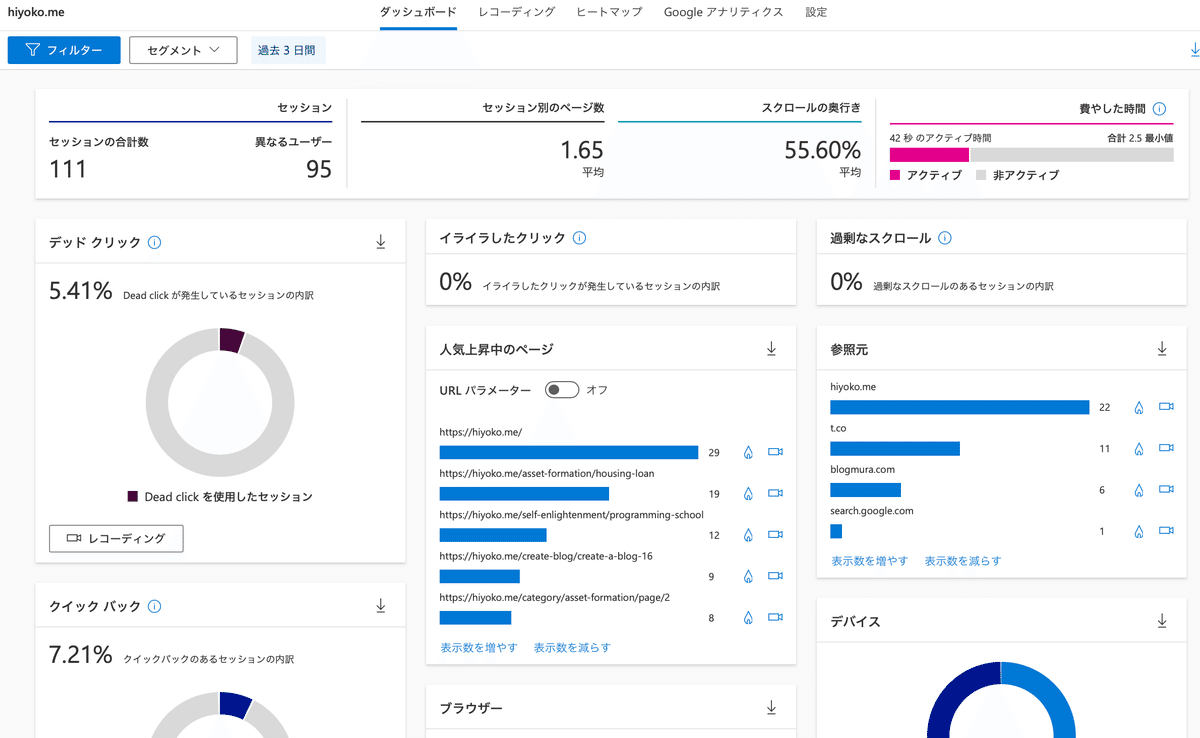The image size is (1200, 738).
Task: Click 表示数を減らす under popular pages
Action: pos(572,648)
